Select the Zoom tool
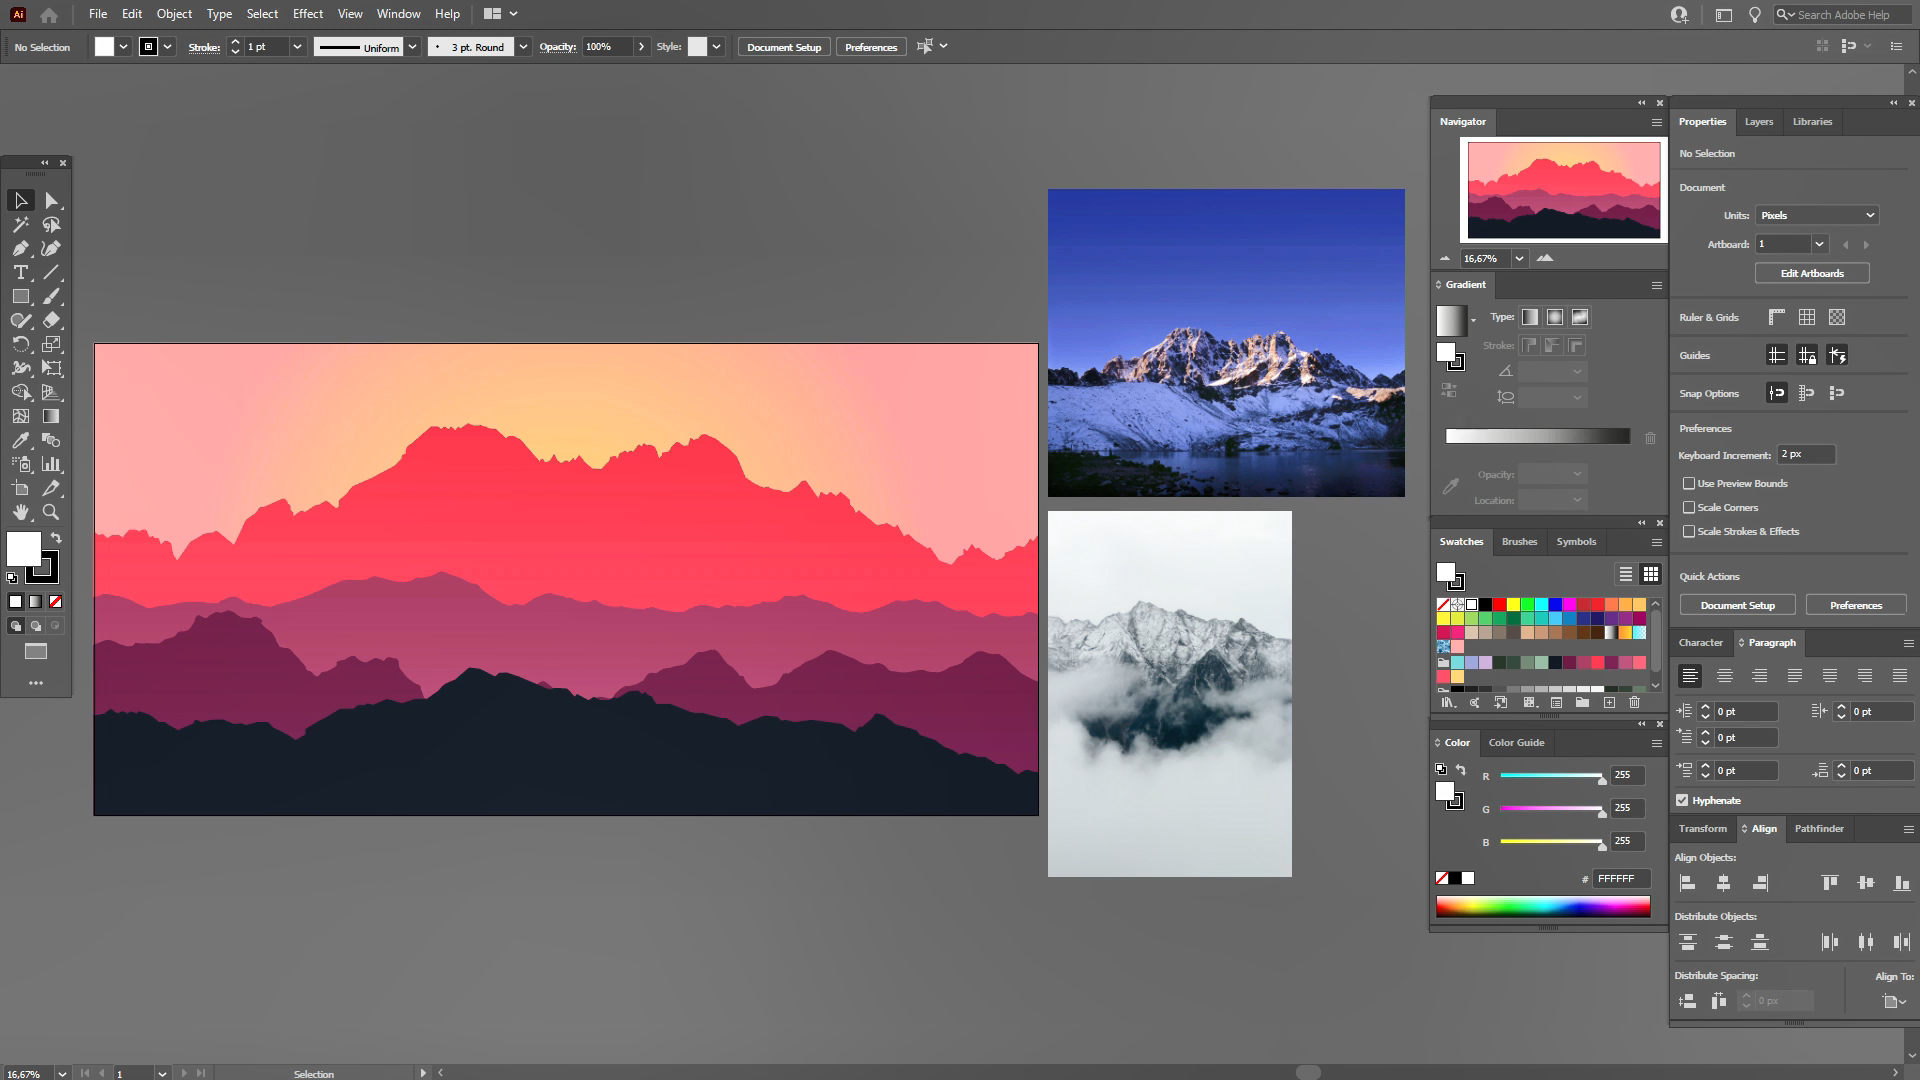The width and height of the screenshot is (1920, 1080). pyautogui.click(x=51, y=512)
